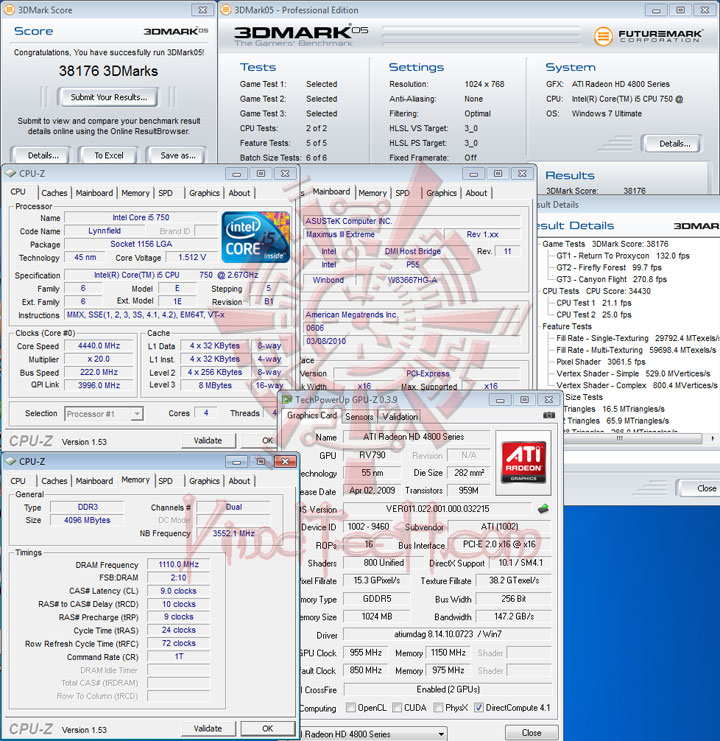Select the Pixel Shader result row

[600, 362]
